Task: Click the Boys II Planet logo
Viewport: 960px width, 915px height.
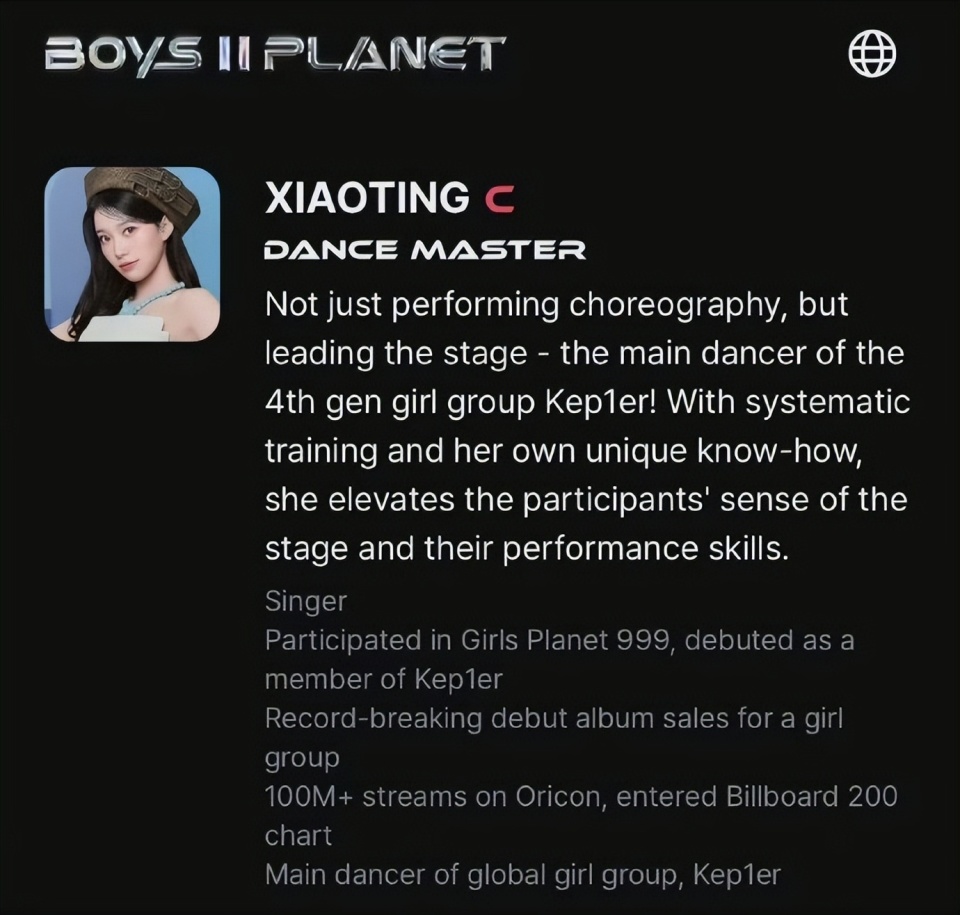Action: pos(275,56)
